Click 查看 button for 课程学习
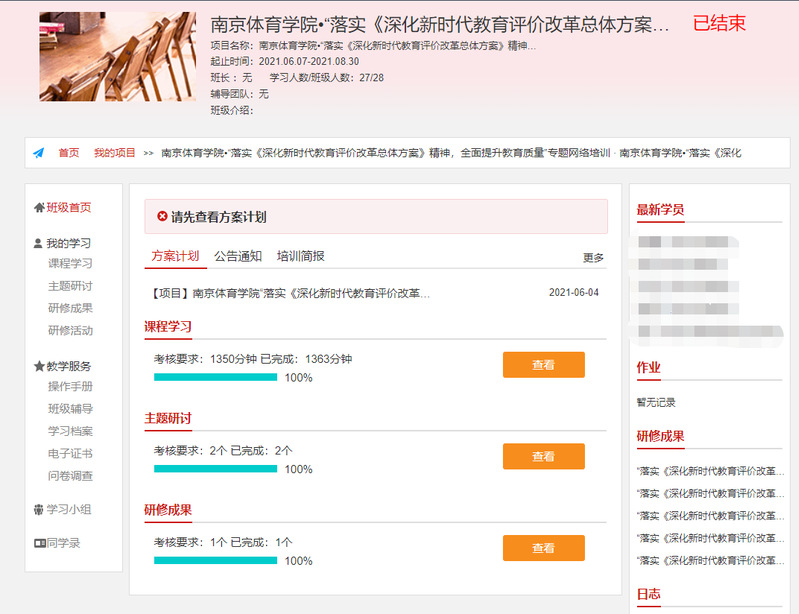Viewport: 799px width, 614px height. click(543, 365)
